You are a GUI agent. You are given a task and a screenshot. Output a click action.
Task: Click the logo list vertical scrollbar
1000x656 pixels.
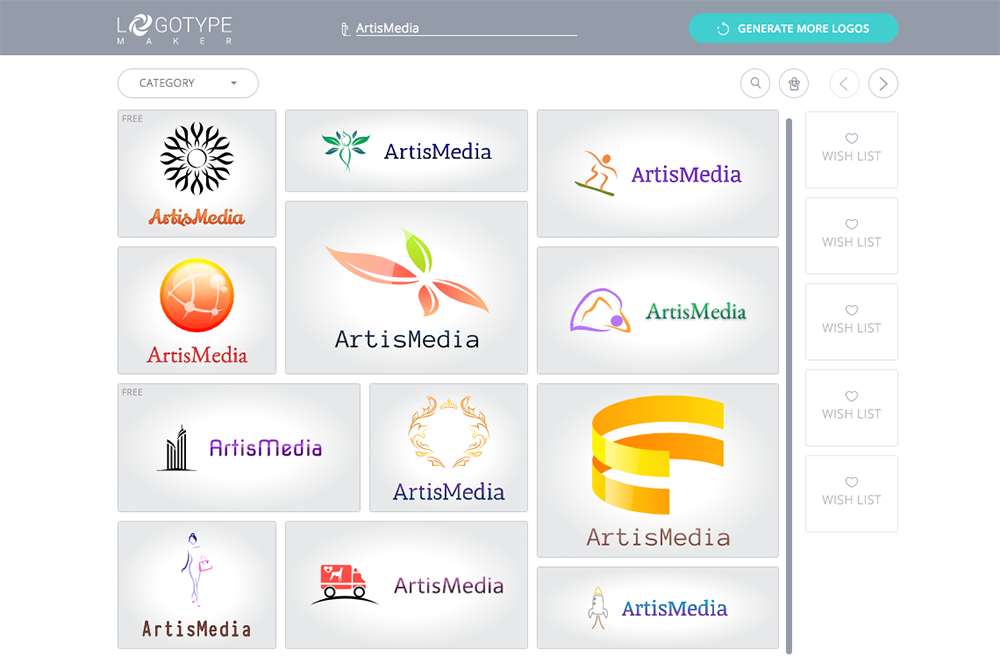pos(789,386)
